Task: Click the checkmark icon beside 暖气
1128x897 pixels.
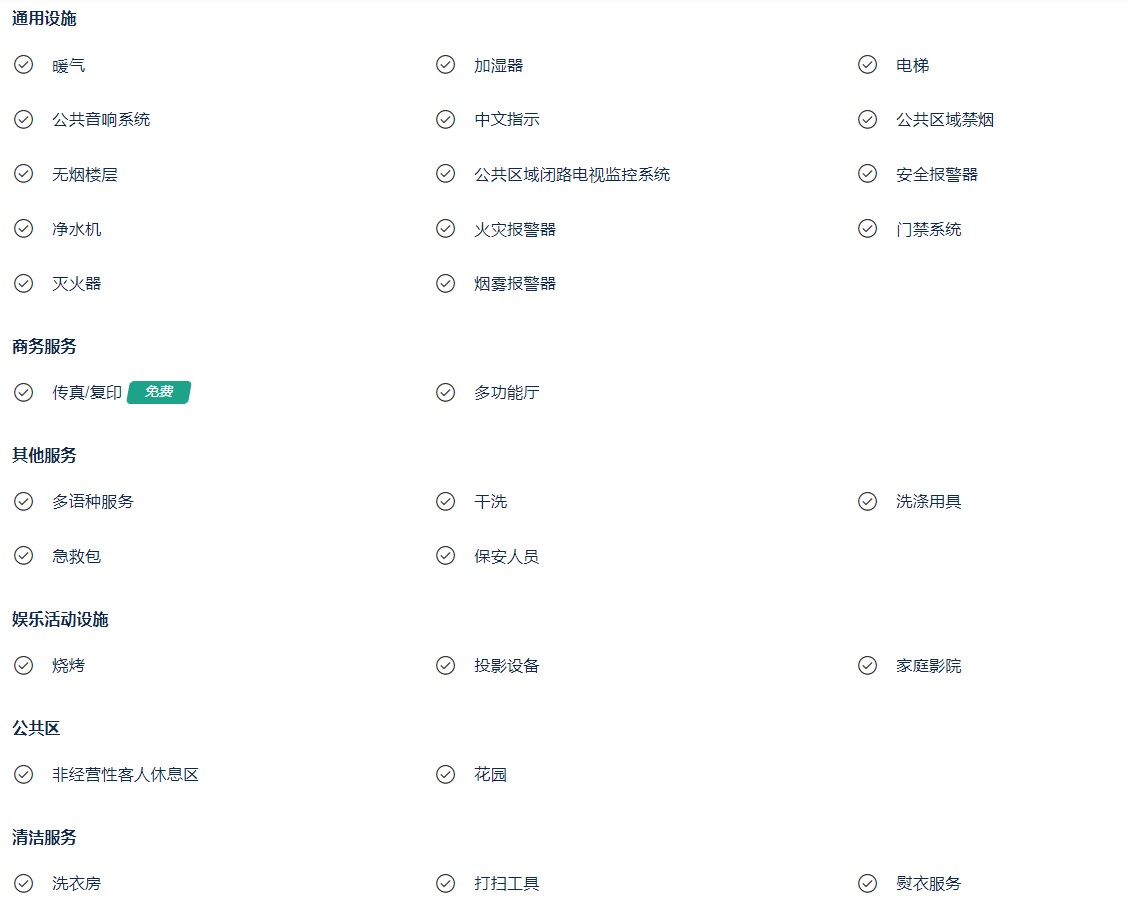Action: pyautogui.click(x=24, y=65)
